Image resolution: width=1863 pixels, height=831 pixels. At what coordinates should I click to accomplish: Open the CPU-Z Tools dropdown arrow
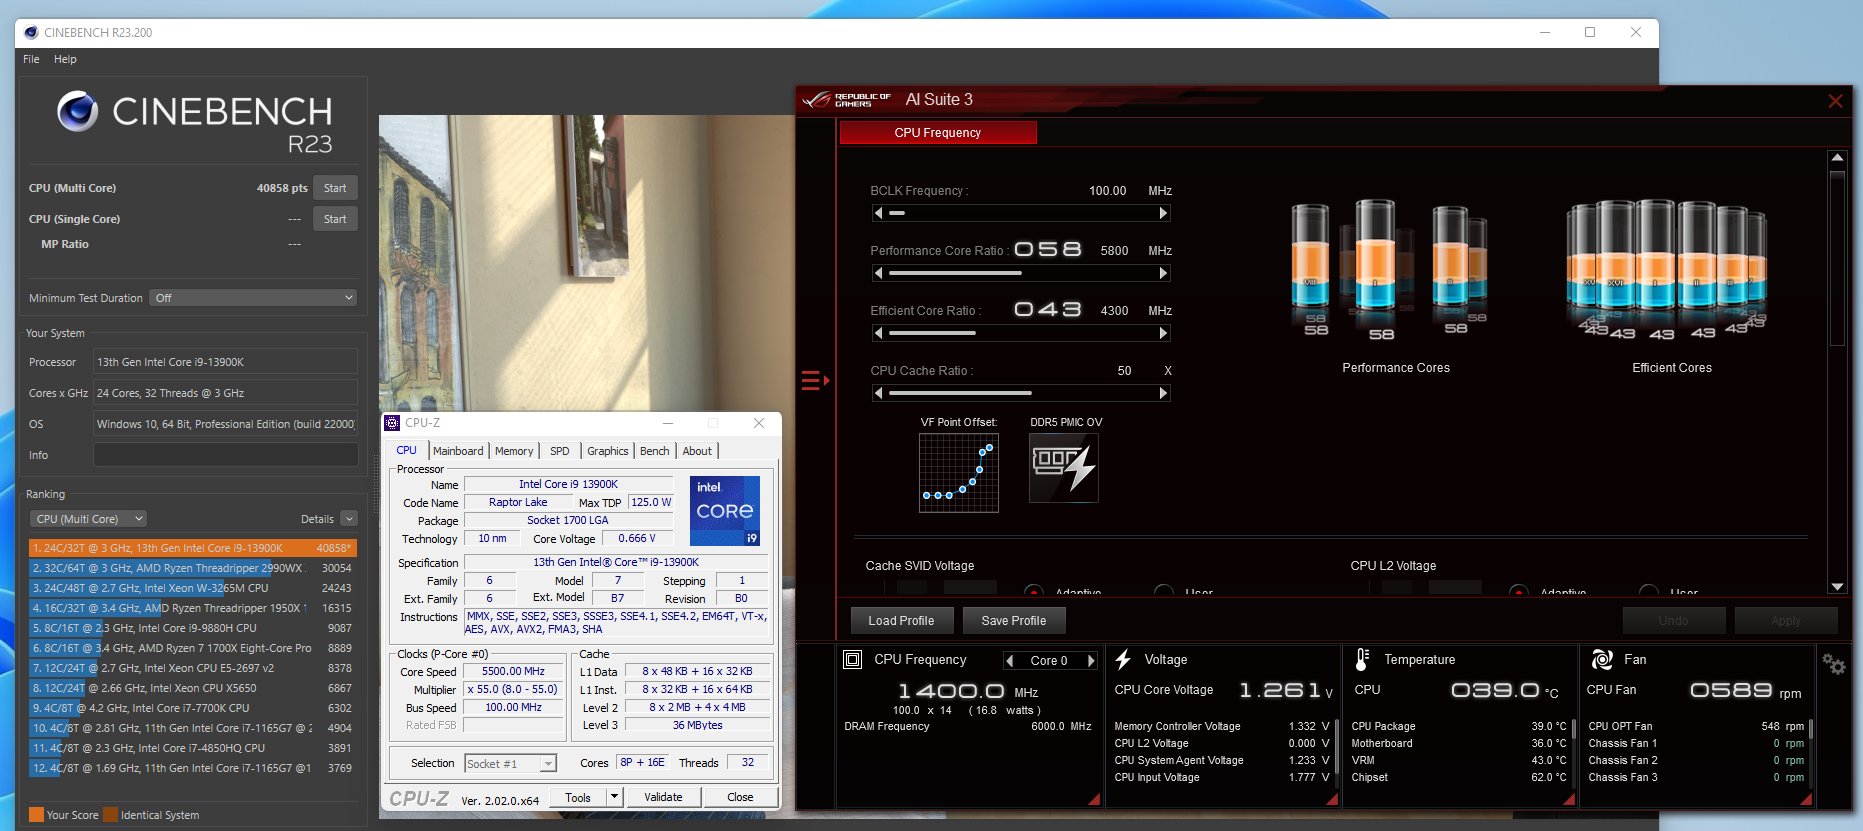coord(615,797)
